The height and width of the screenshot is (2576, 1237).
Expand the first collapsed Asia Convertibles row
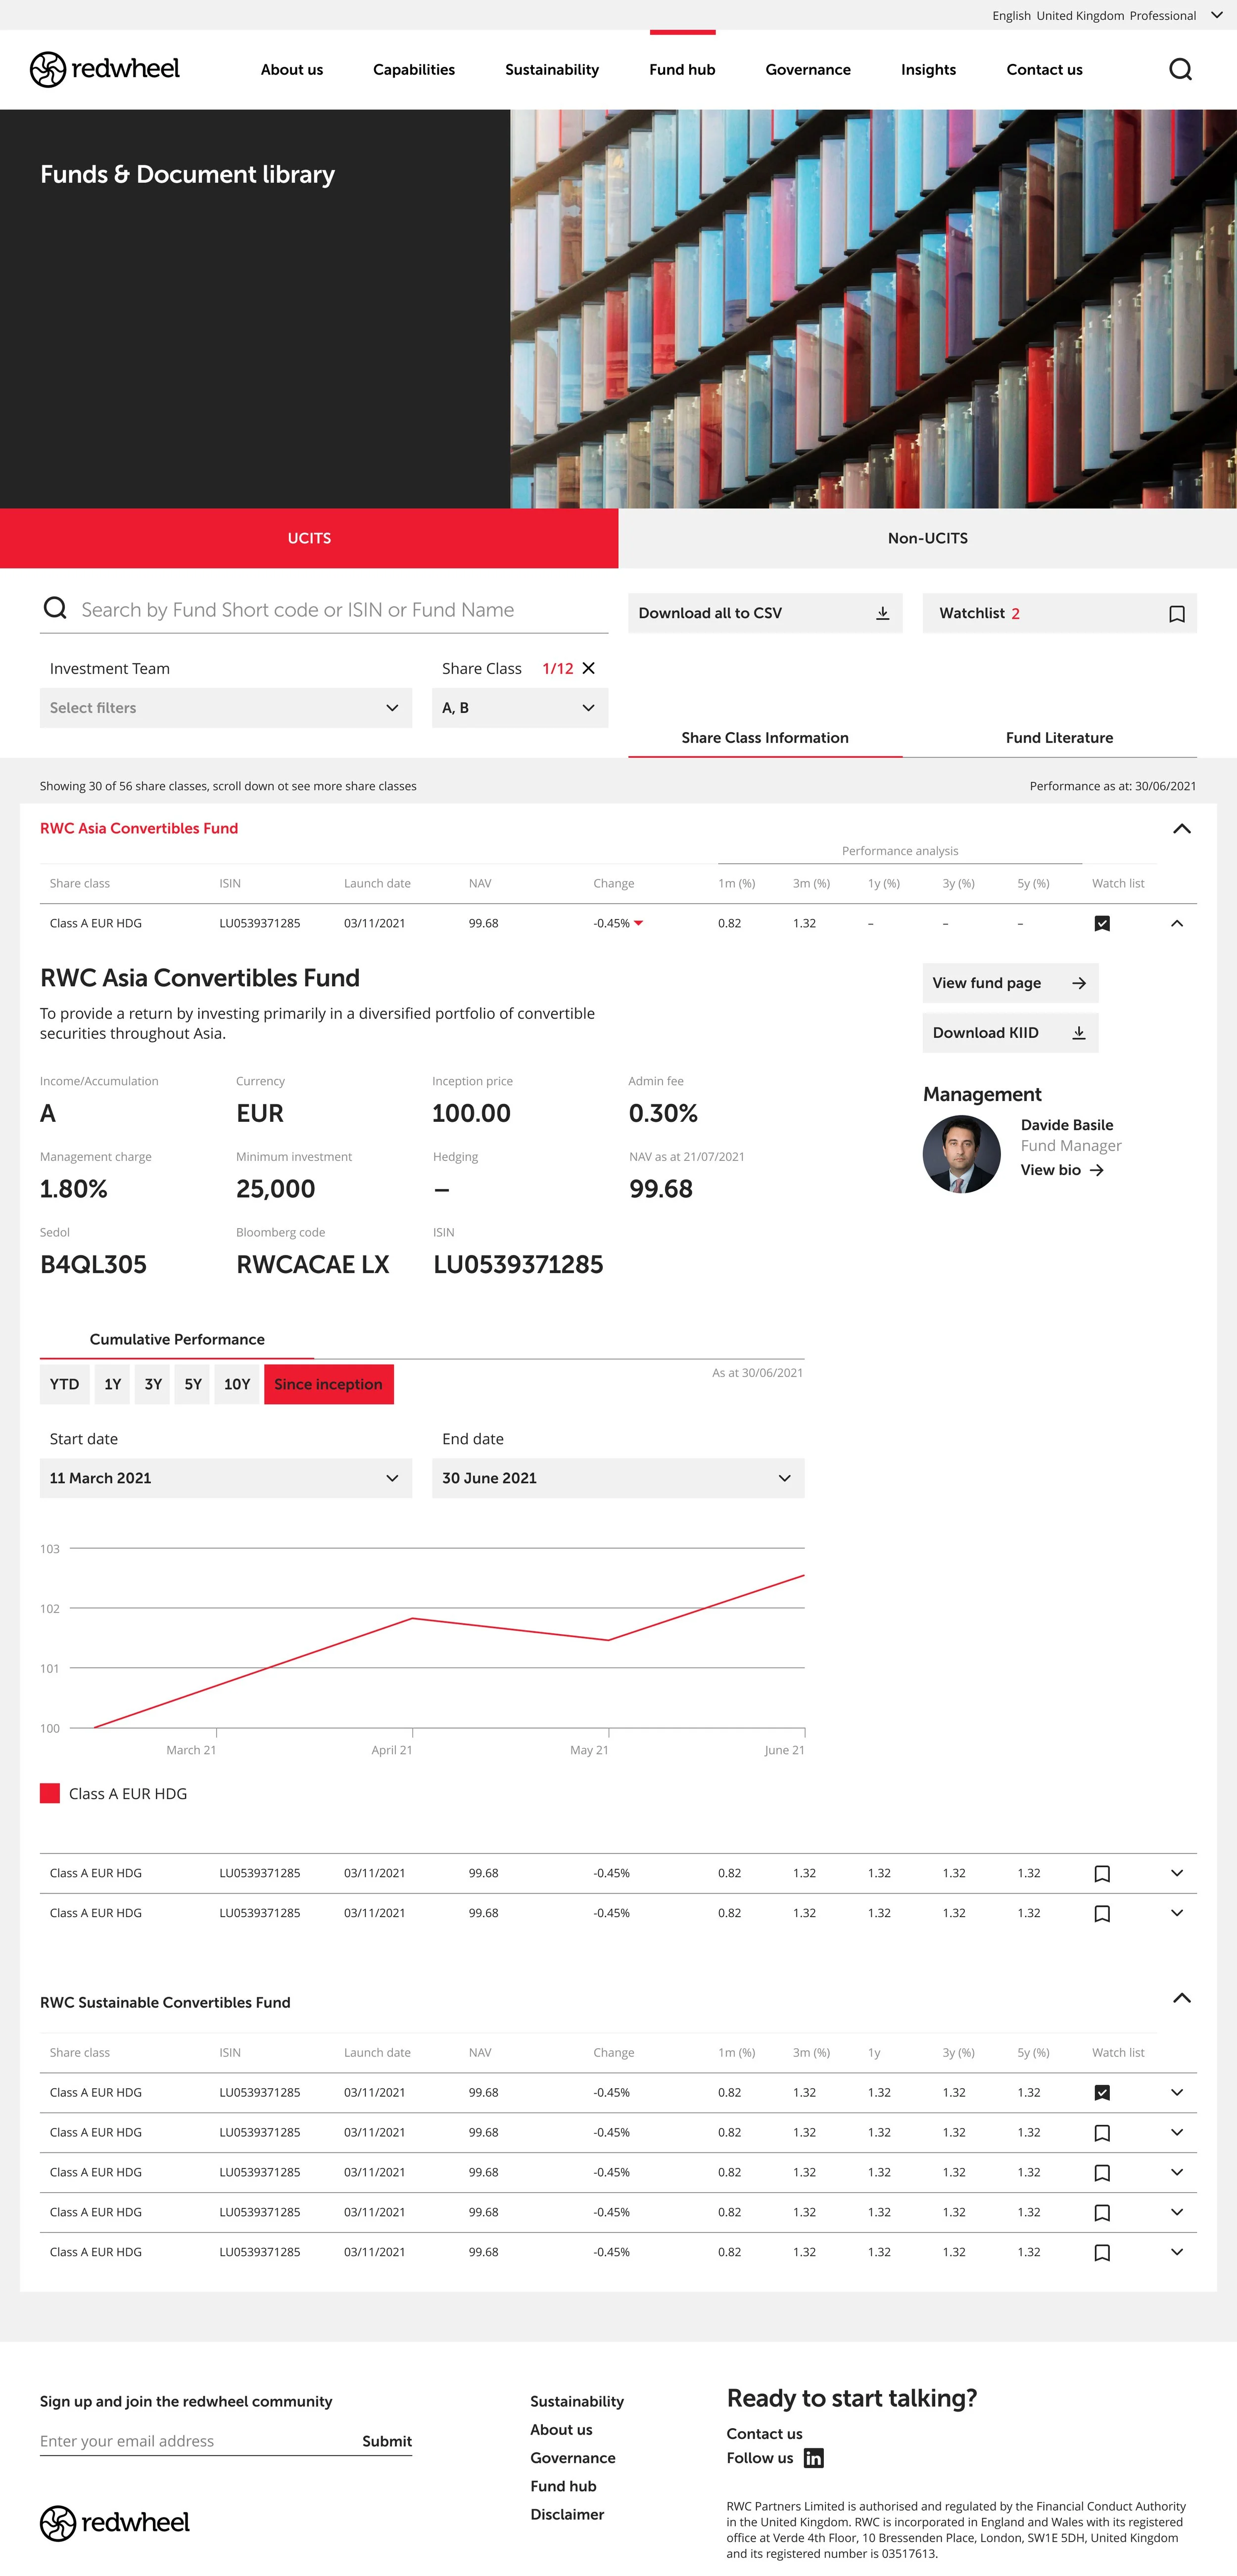point(1177,1873)
